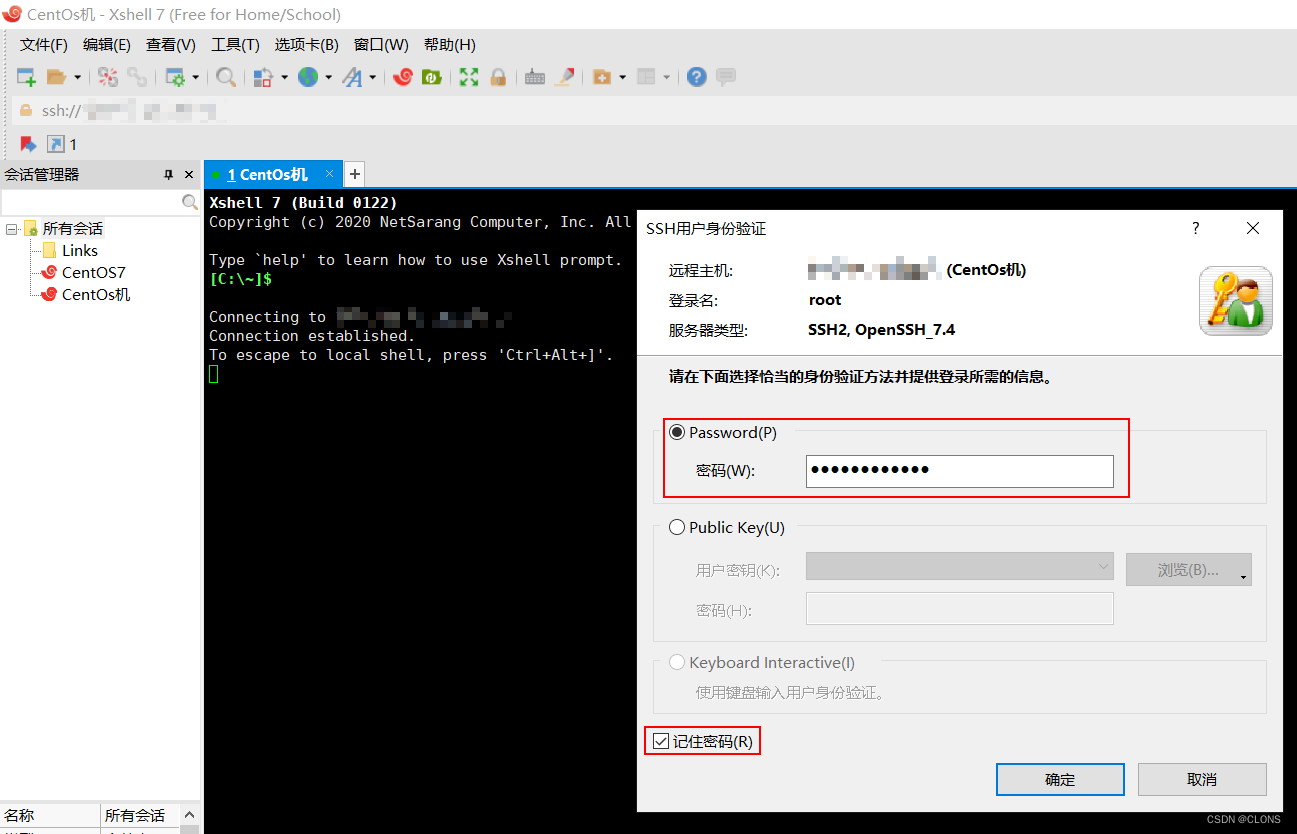Choose the Password(P) authentication method

click(x=677, y=432)
